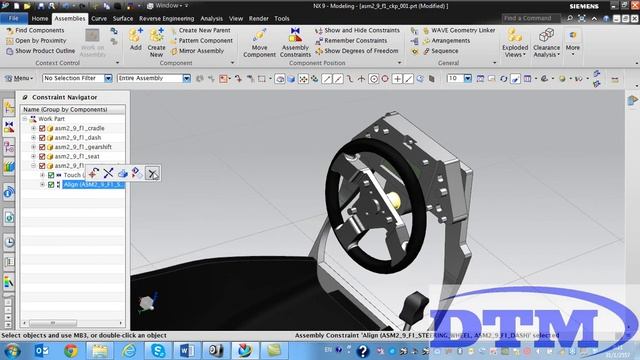Screen dimensions: 640x360
Task: Click the first popup toolbar edit icon
Action: click(93, 173)
